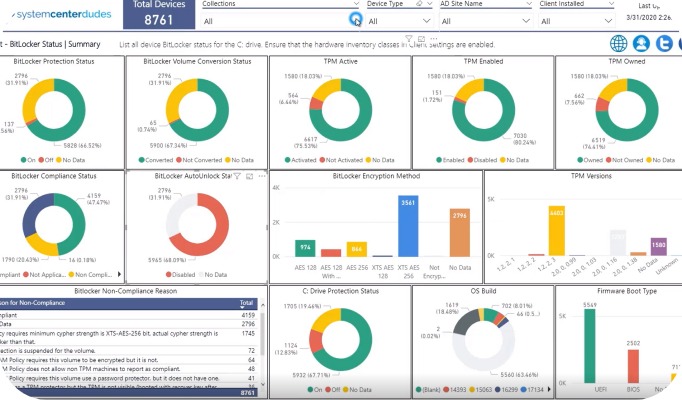Click the table grand total value 8761
Screen dimensions: 682x400
[247, 393]
